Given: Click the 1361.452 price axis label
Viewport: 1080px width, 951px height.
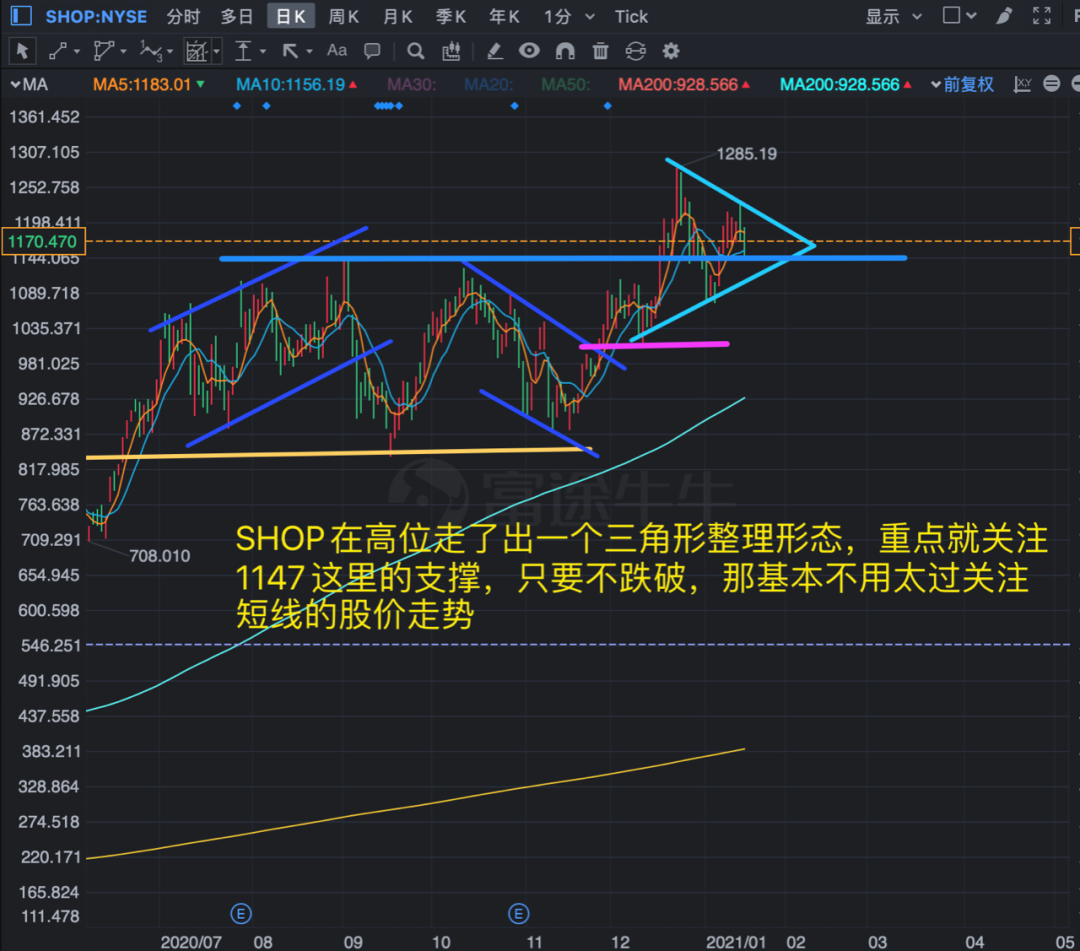Looking at the screenshot, I should pyautogui.click(x=44, y=117).
